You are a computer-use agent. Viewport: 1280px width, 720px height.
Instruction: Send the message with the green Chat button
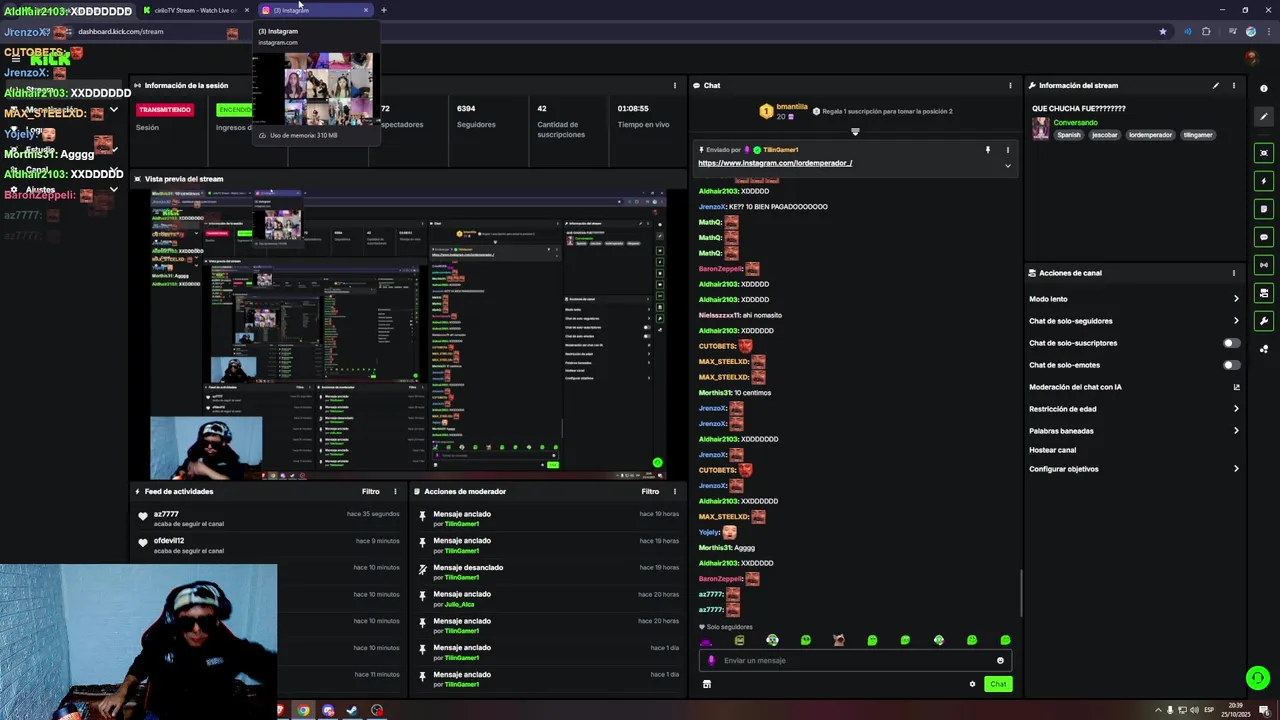pyautogui.click(x=998, y=684)
